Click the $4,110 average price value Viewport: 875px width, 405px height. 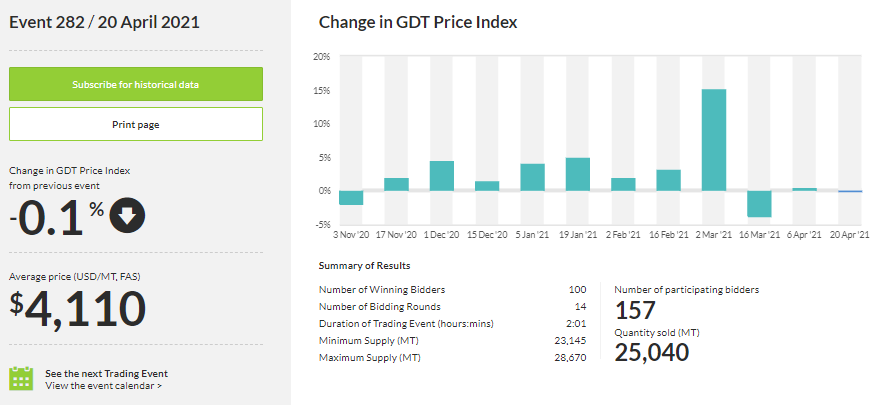[78, 309]
